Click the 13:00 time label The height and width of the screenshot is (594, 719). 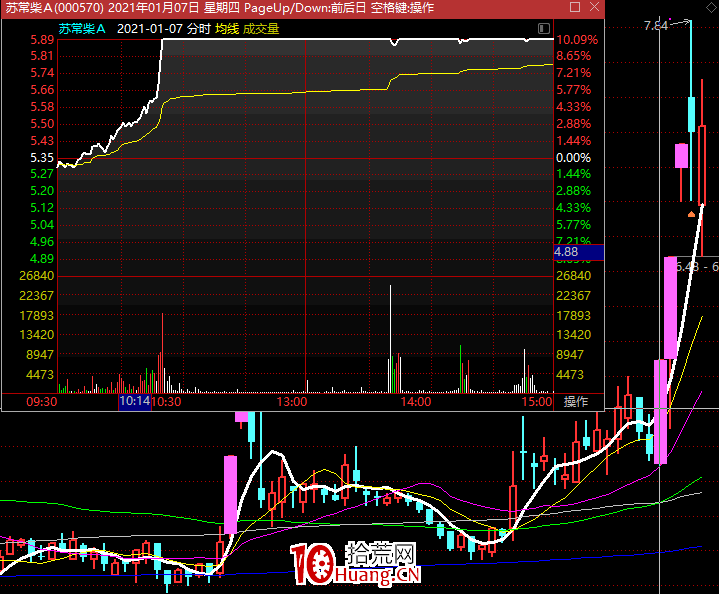[x=292, y=402]
